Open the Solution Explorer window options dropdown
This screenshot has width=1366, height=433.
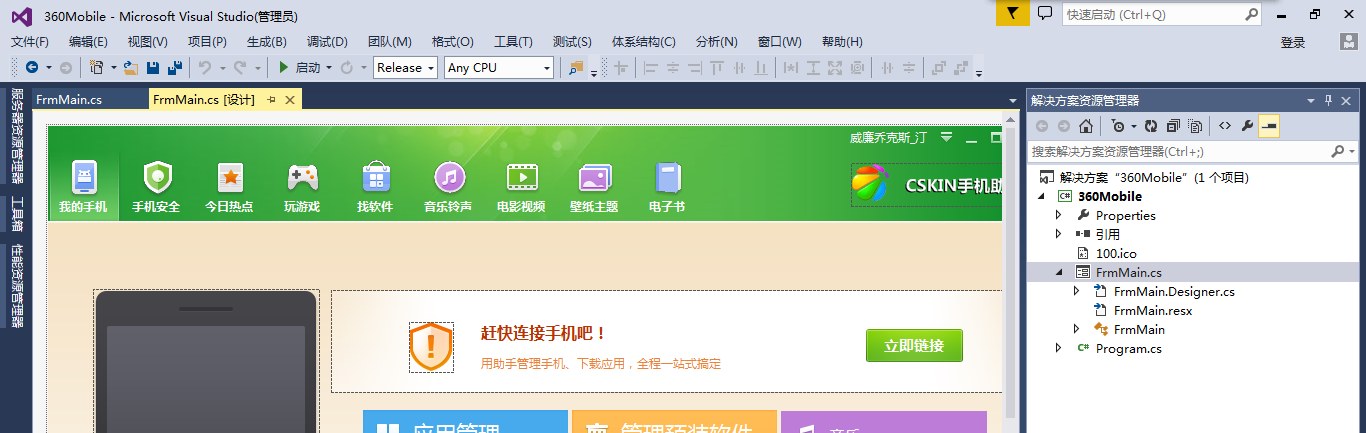click(1311, 101)
